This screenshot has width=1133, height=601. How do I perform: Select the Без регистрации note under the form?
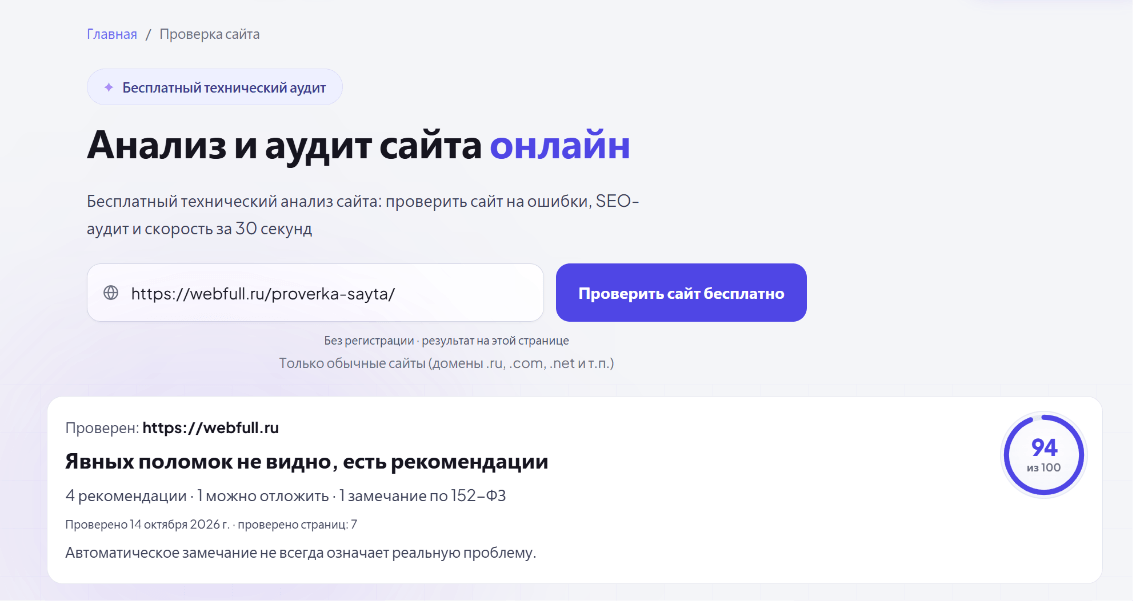tap(447, 340)
